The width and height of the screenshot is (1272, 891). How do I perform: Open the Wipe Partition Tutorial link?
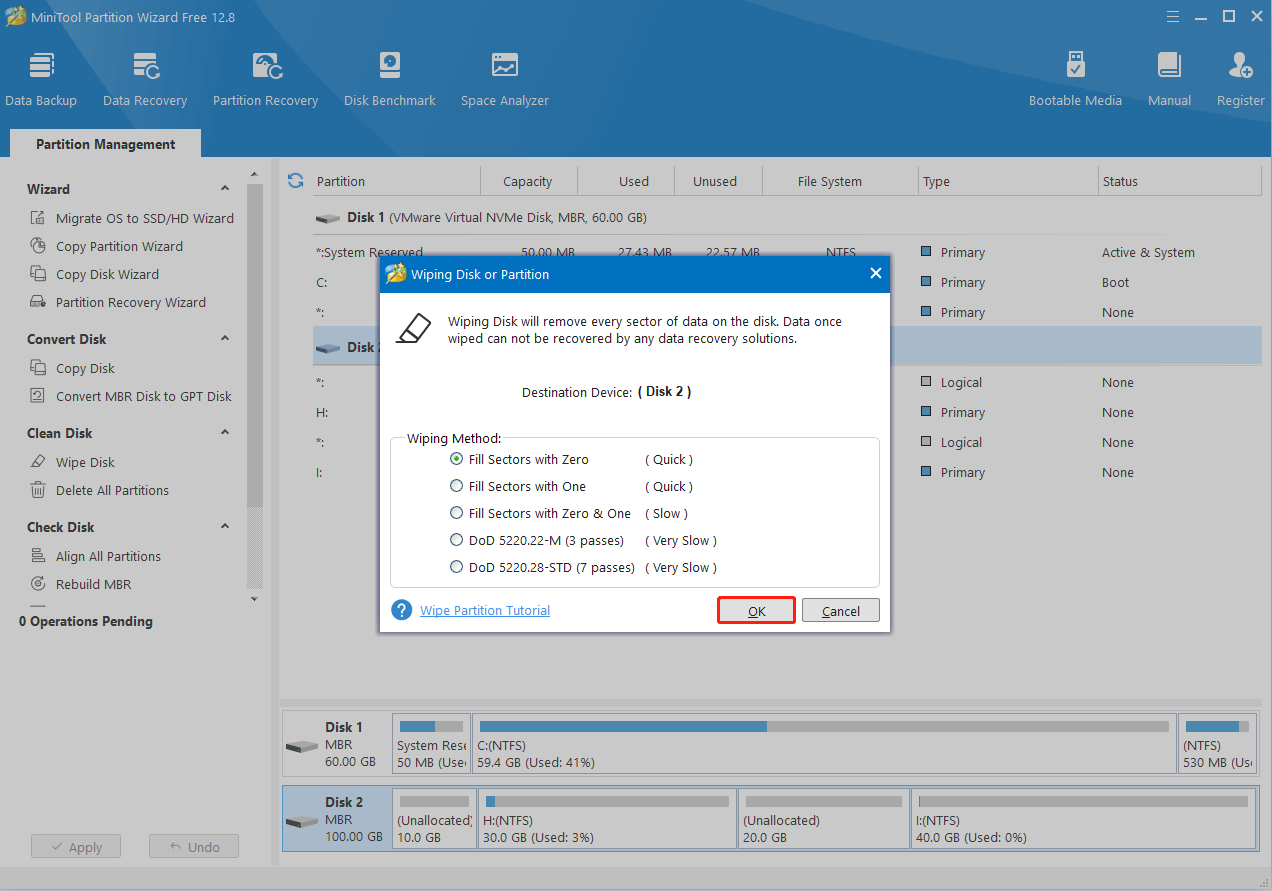pyautogui.click(x=485, y=610)
